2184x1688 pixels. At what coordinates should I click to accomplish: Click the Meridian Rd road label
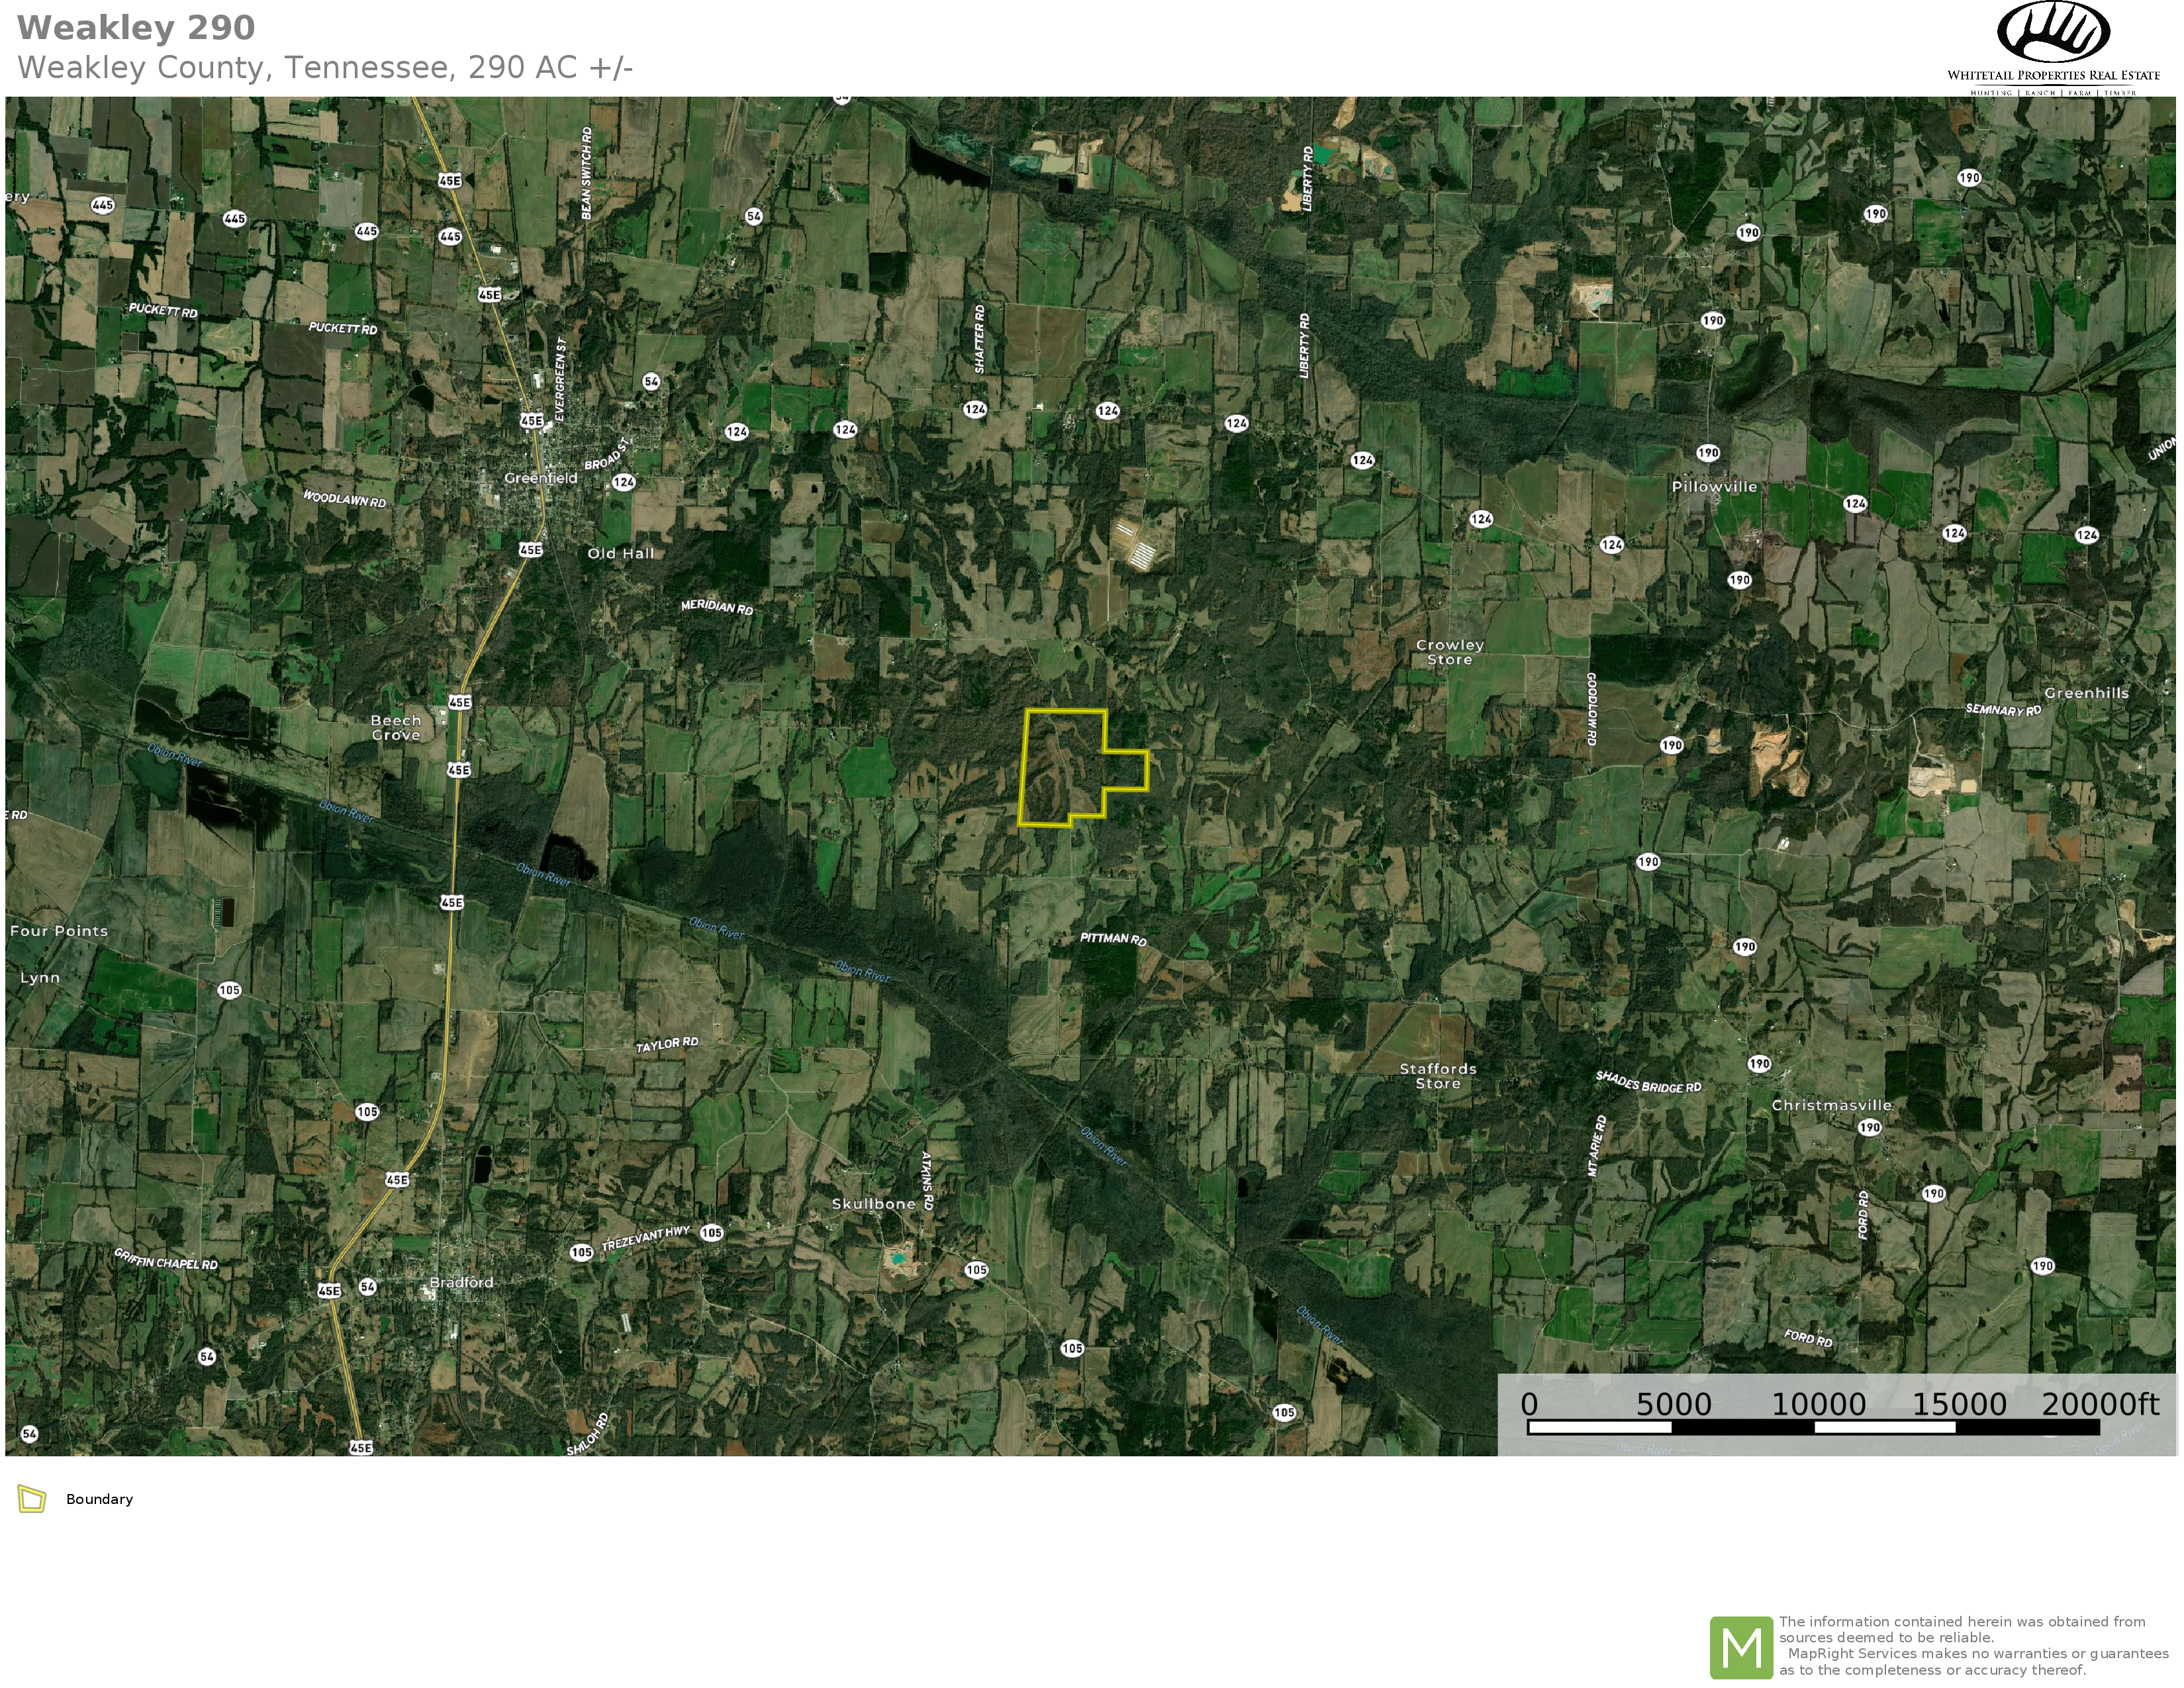[716, 607]
